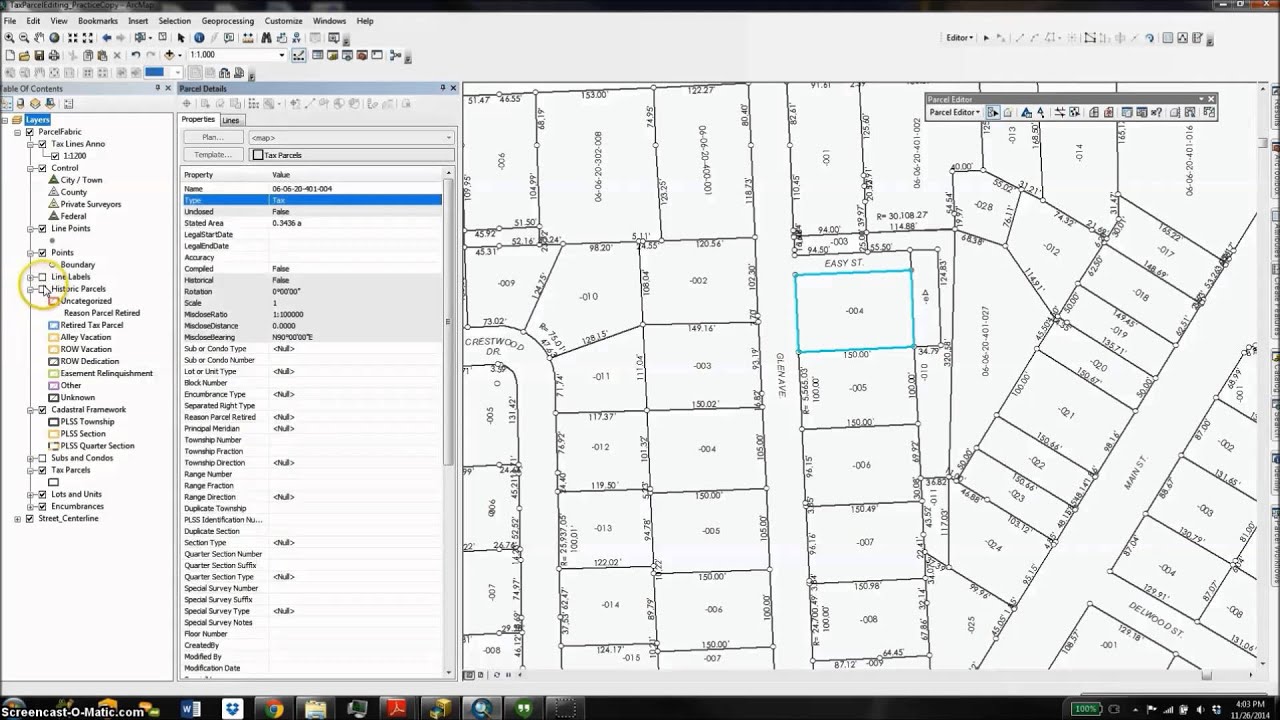Save the map document
This screenshot has width=1280, height=720.
pyautogui.click(x=39, y=55)
